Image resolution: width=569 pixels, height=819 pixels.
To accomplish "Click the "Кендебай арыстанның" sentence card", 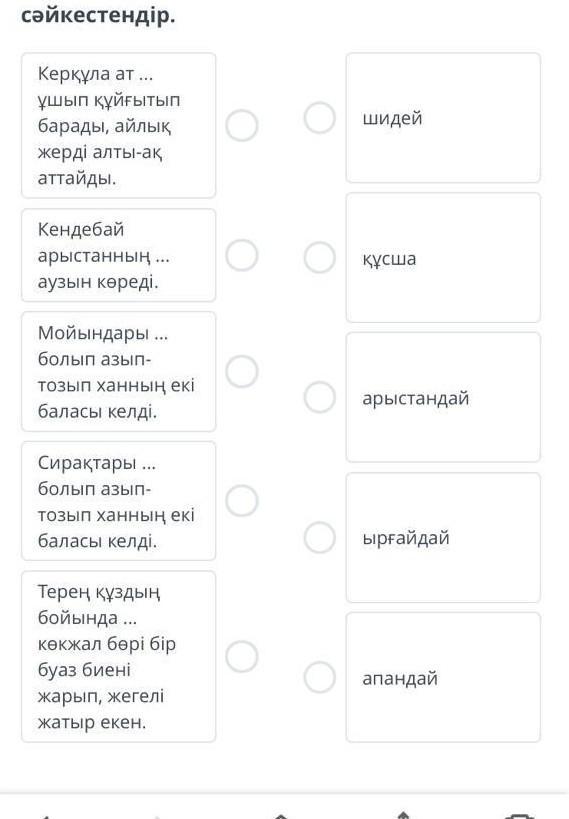I will pyautogui.click(x=119, y=255).
